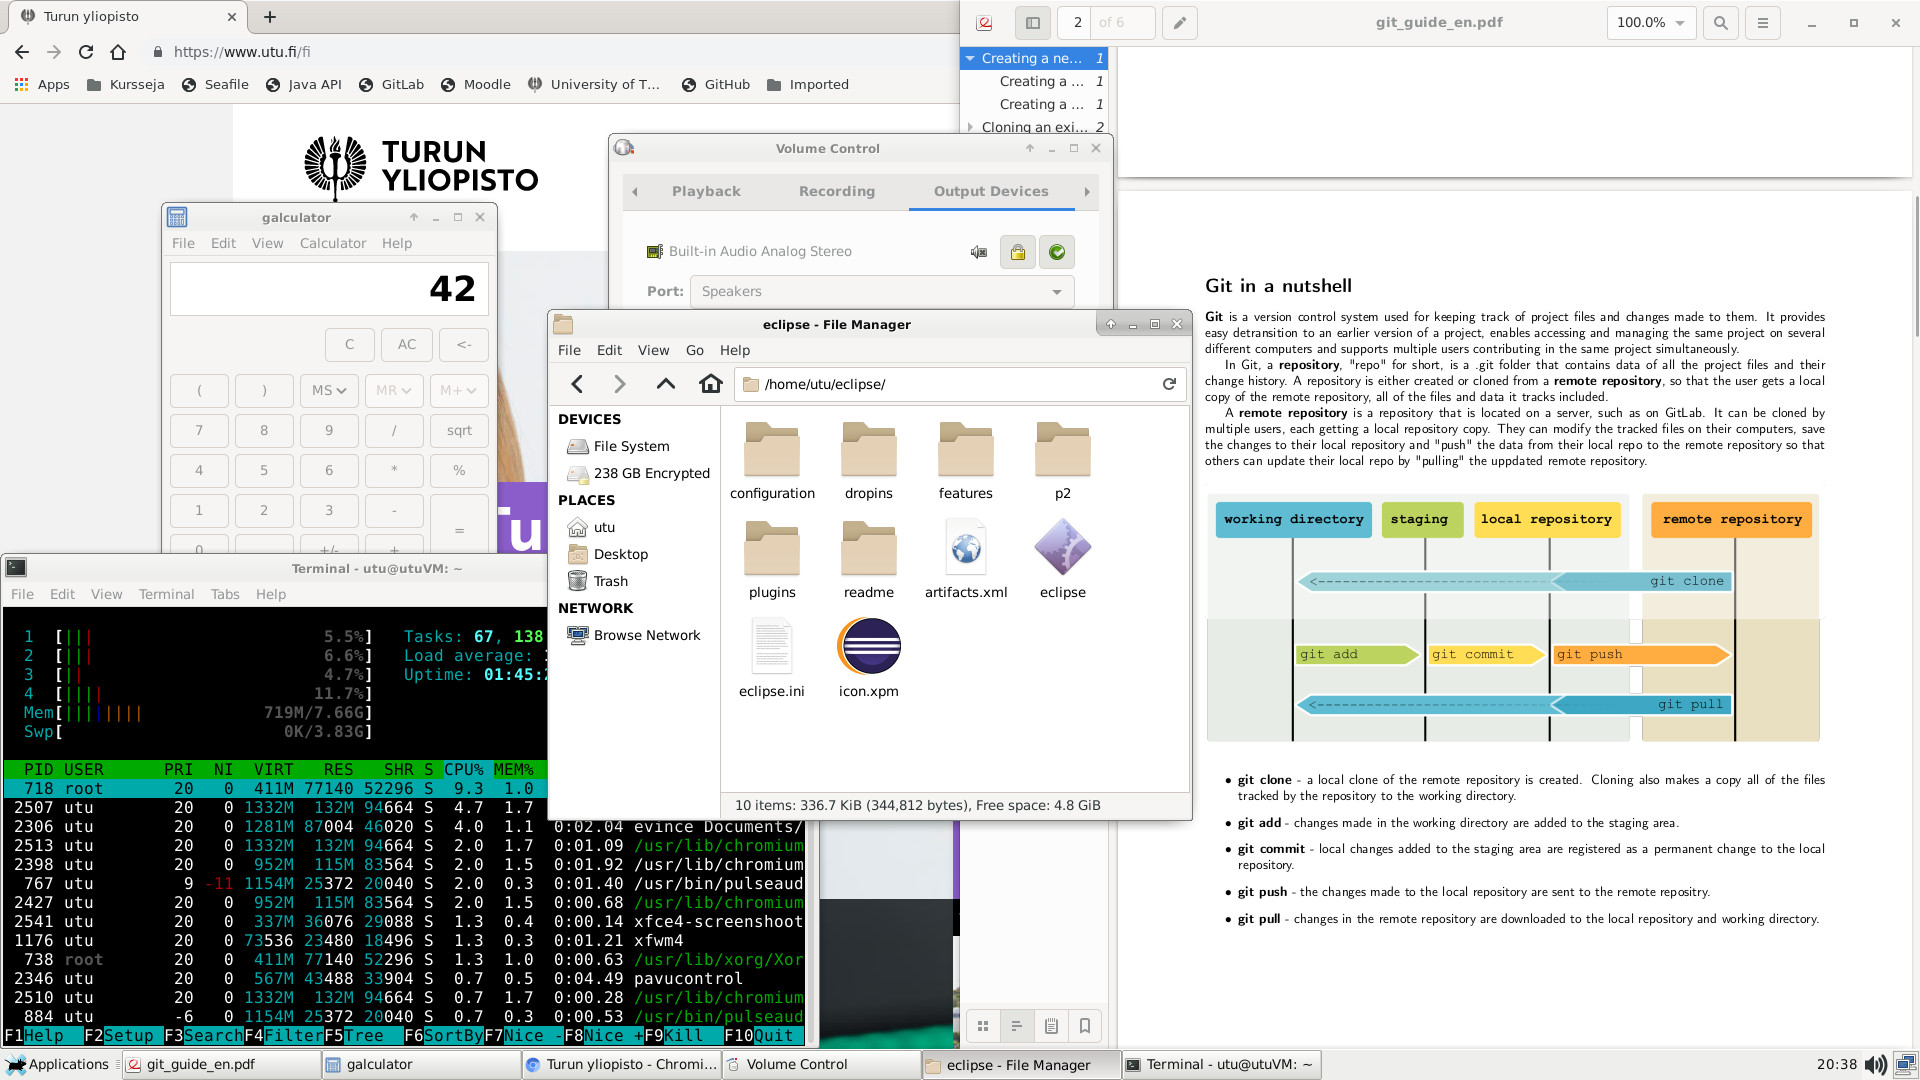1920x1080 pixels.
Task: Open a new Chromium tab
Action: [270, 17]
